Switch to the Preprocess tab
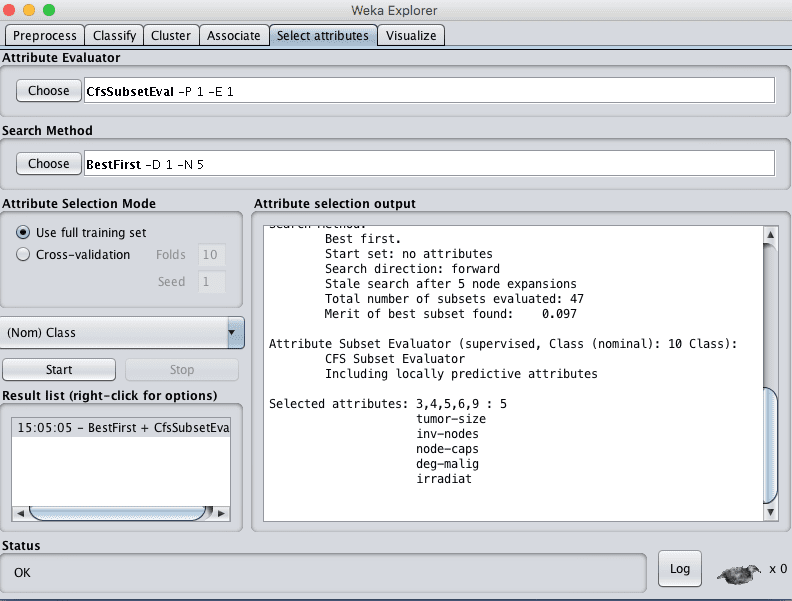The image size is (792, 601). tap(44, 35)
